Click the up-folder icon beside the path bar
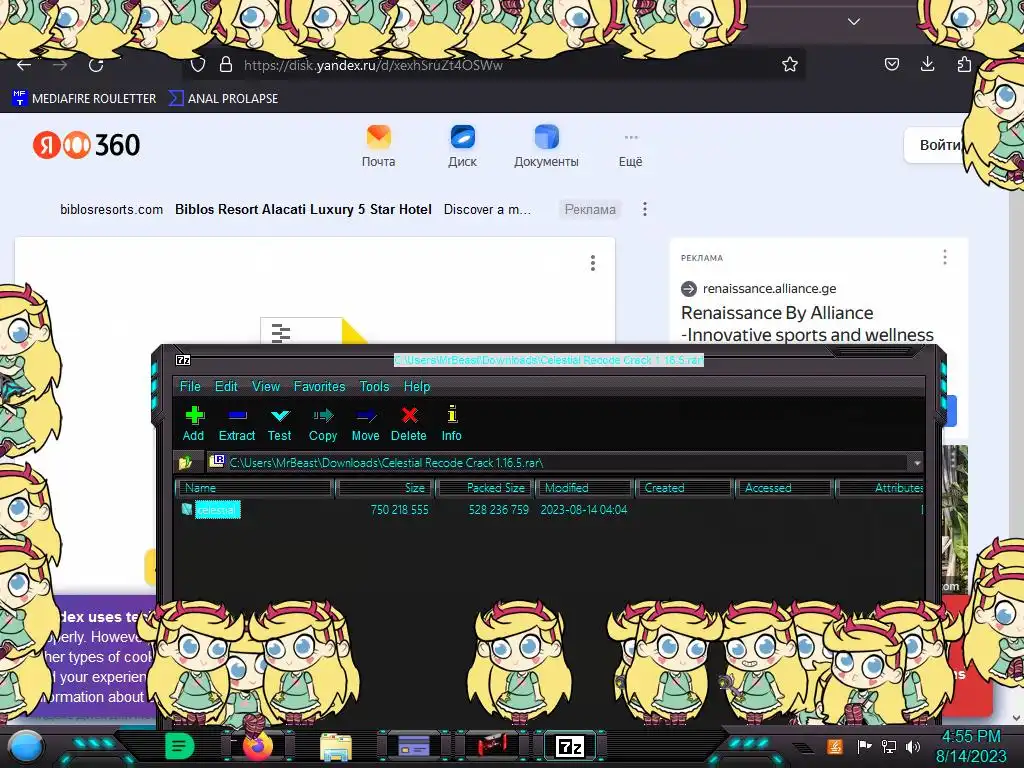 [185, 462]
